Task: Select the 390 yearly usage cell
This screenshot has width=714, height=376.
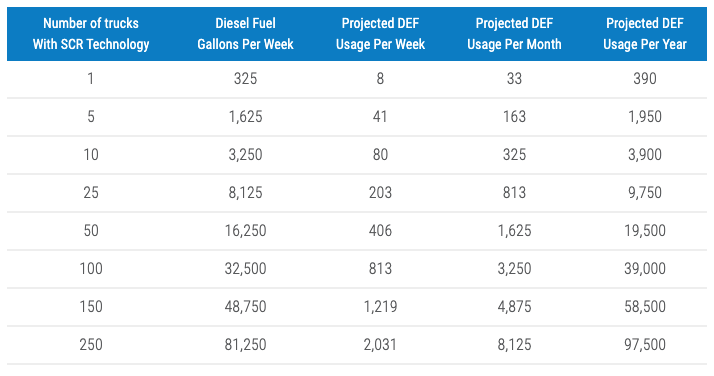Action: (x=645, y=79)
